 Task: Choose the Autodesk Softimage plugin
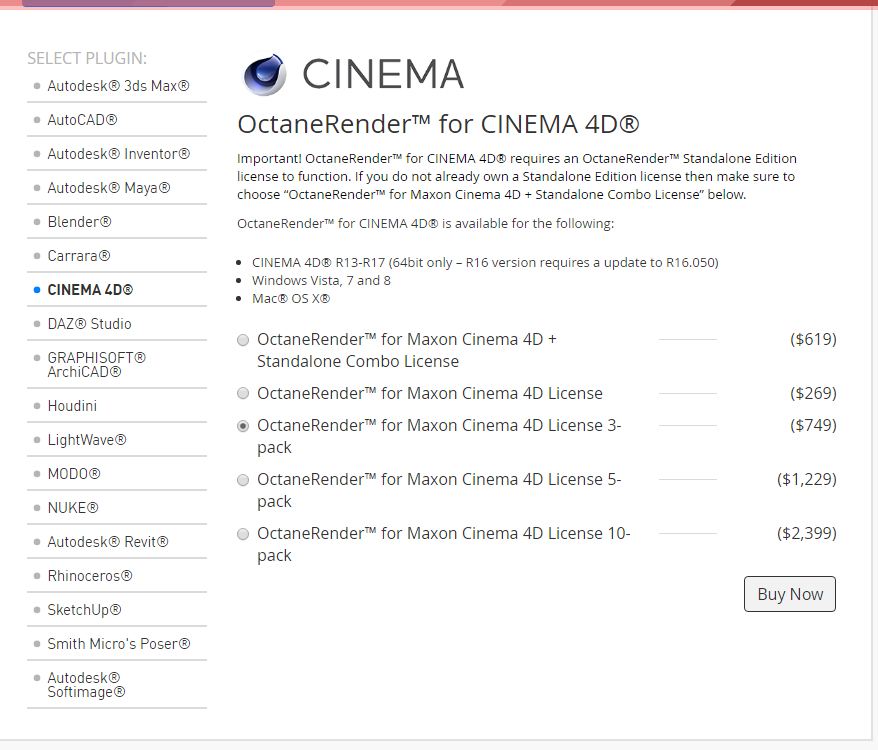point(86,684)
